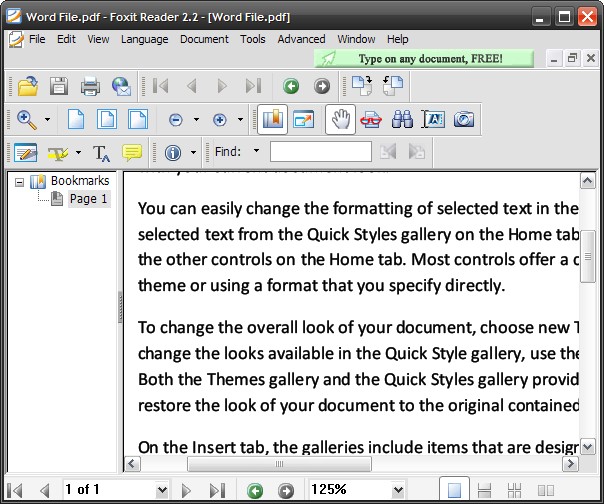This screenshot has height=504, width=604.
Task: Toggle full screen view icon
Action: (x=304, y=119)
